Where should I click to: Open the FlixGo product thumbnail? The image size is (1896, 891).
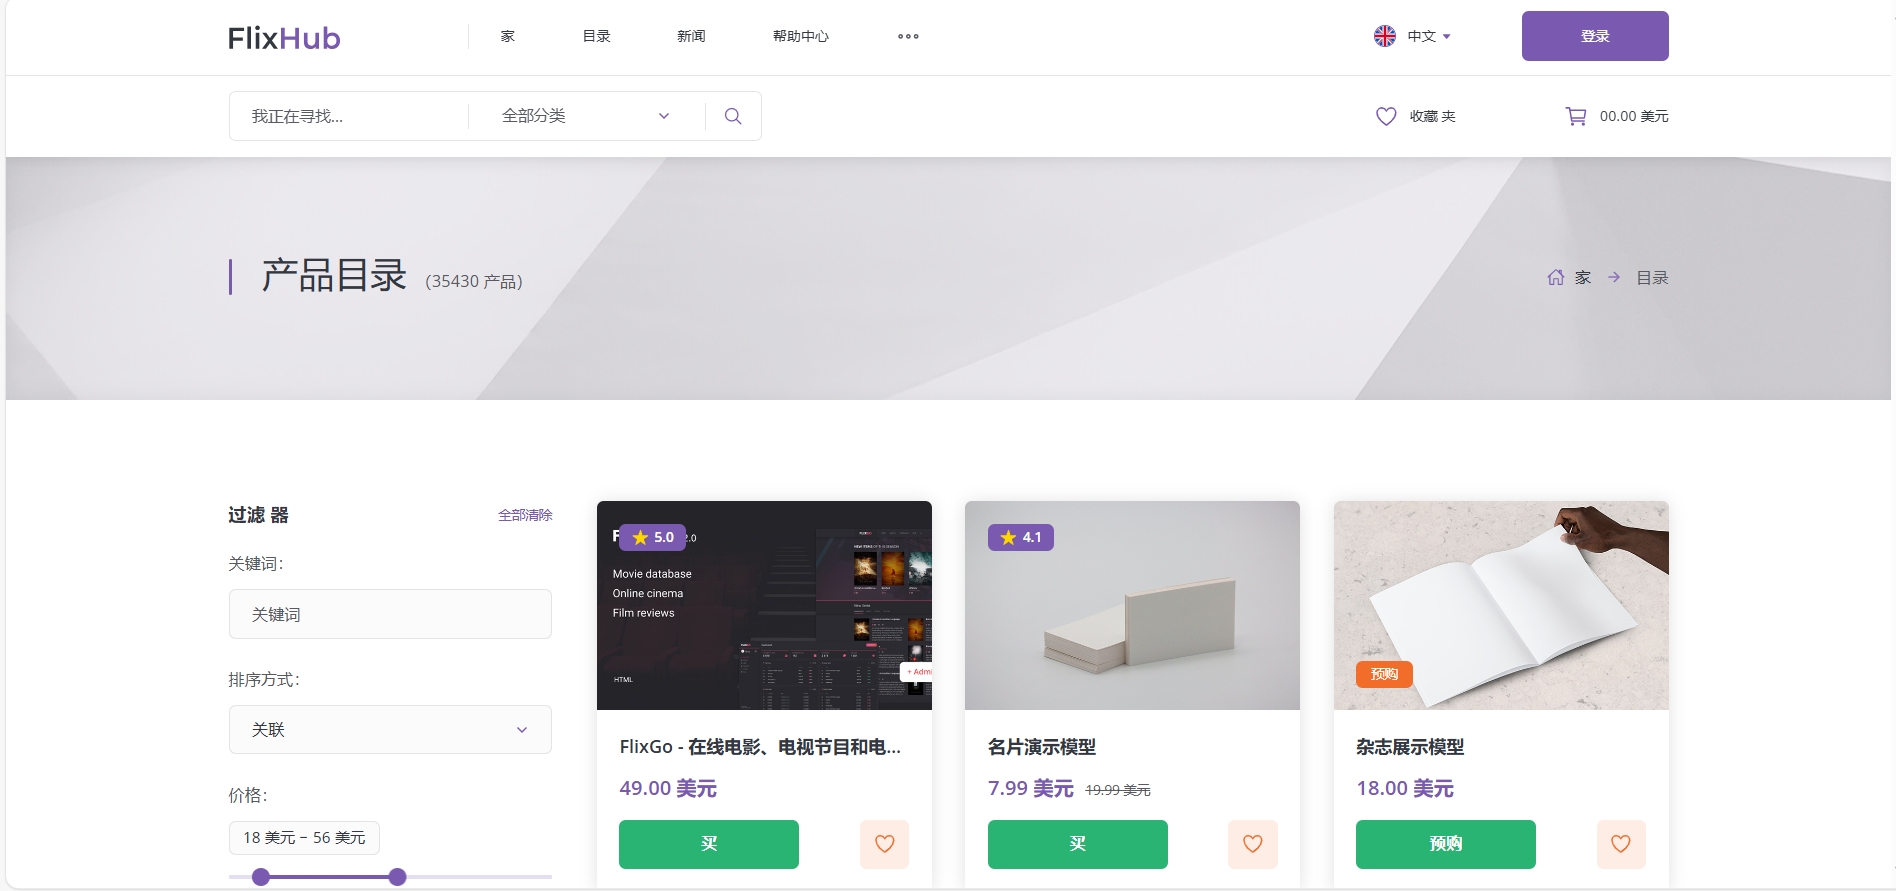click(764, 605)
